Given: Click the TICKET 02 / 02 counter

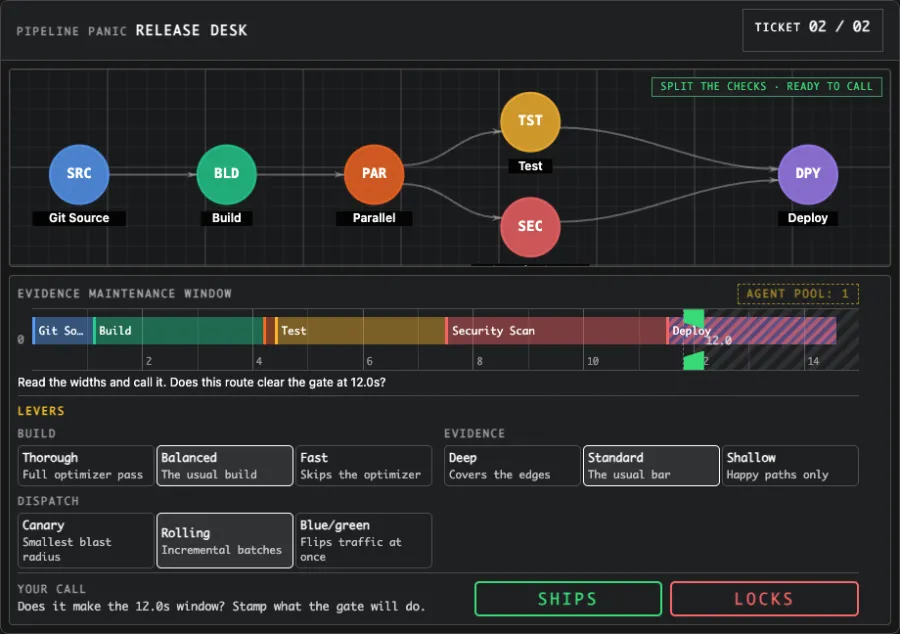Looking at the screenshot, I should point(812,30).
